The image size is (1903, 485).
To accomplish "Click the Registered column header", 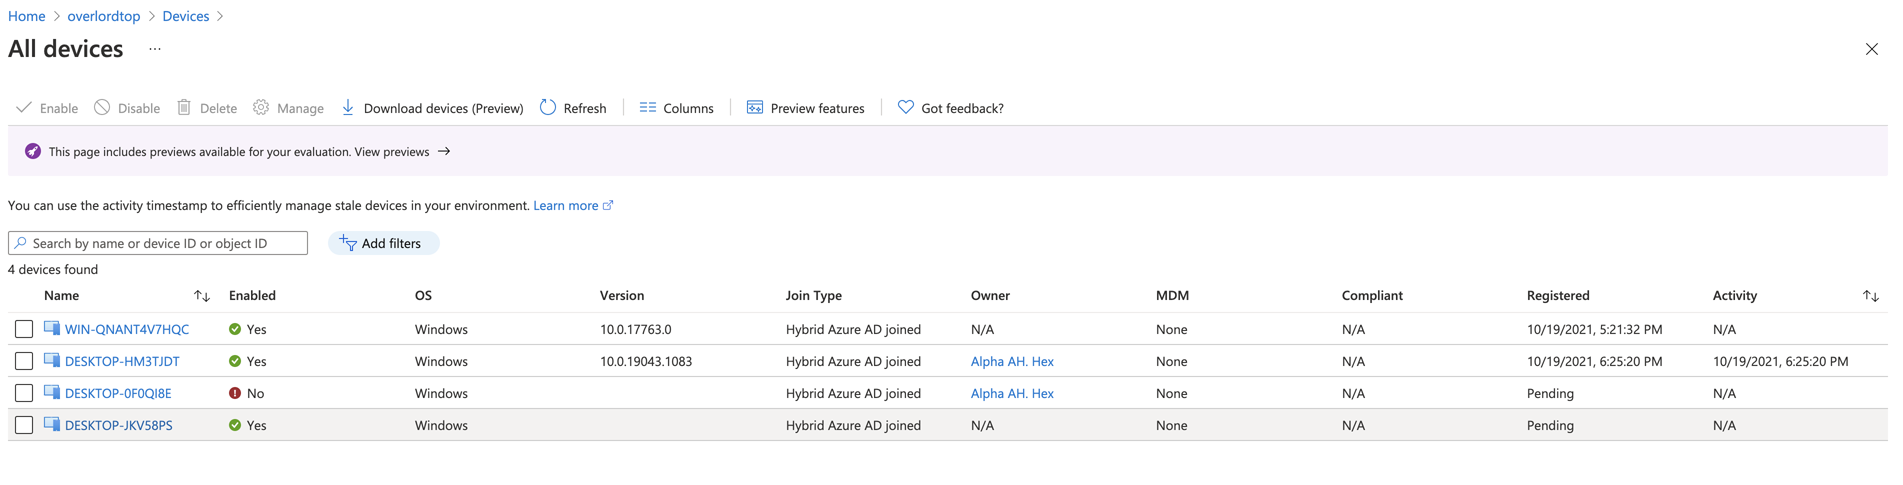I will pyautogui.click(x=1558, y=295).
